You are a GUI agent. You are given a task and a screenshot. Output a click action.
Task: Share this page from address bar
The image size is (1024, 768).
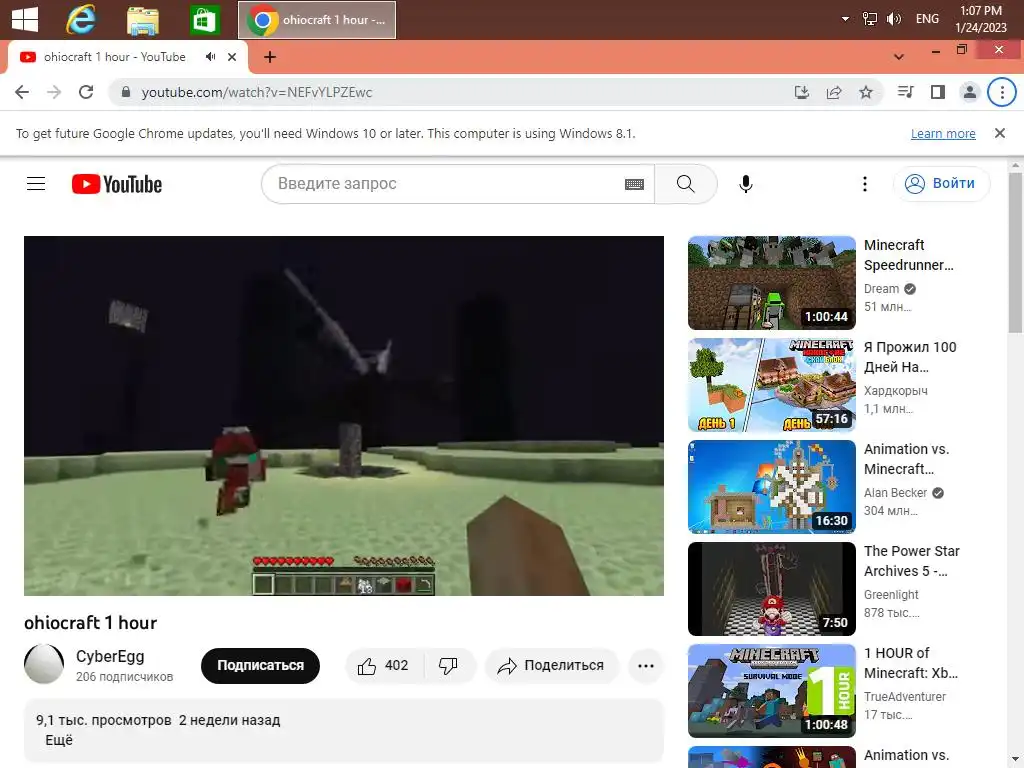pos(834,92)
